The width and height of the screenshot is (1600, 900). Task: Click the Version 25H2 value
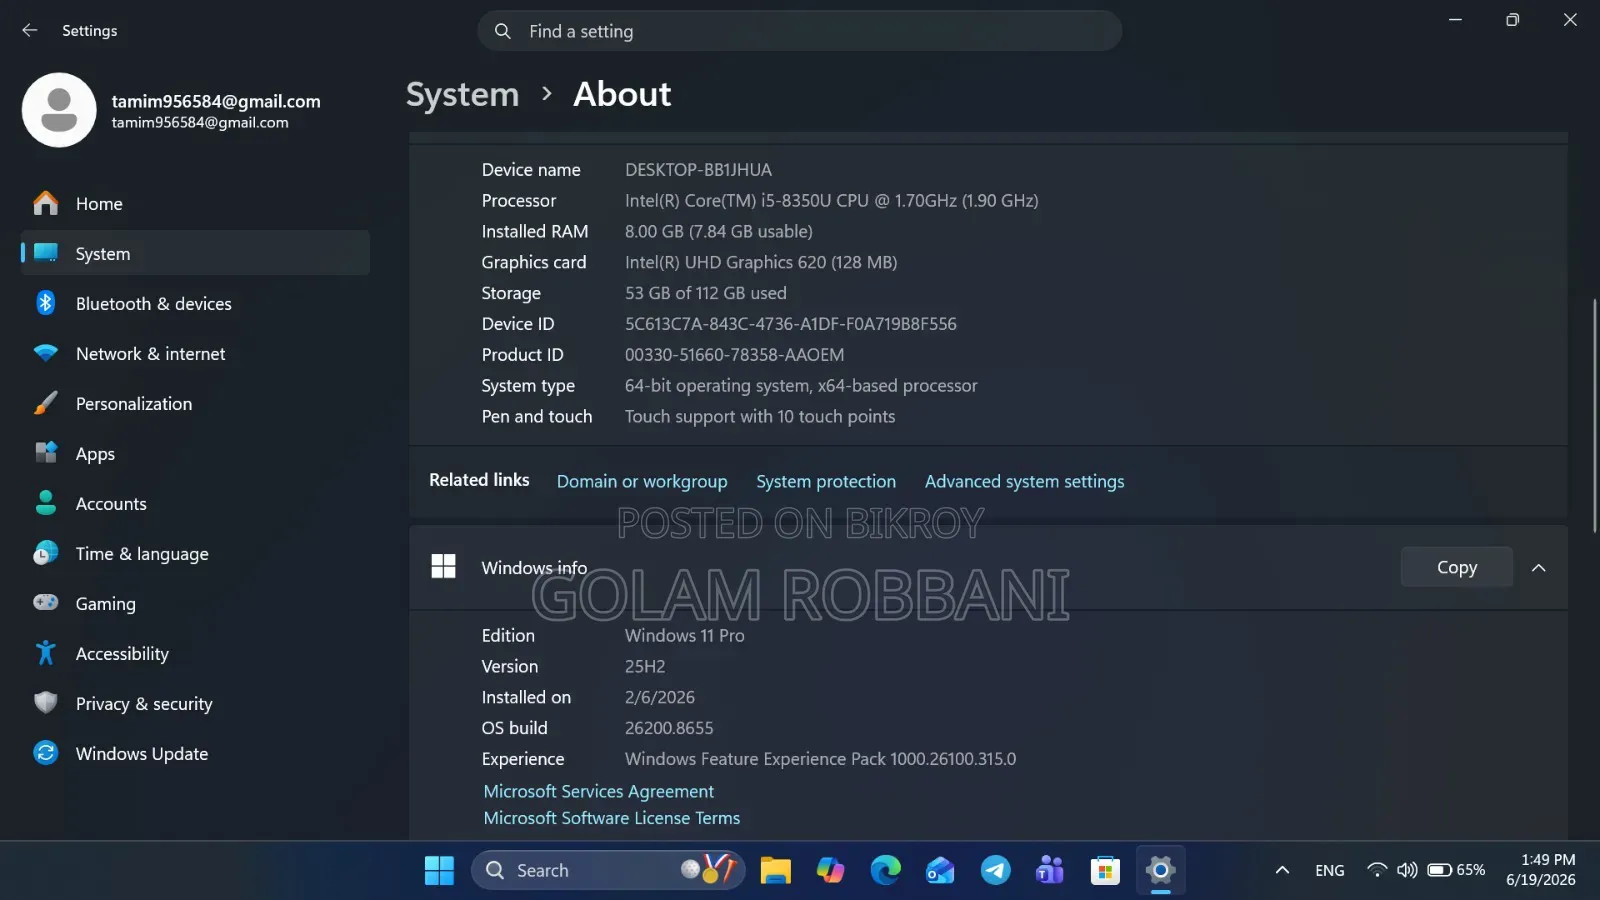point(645,667)
